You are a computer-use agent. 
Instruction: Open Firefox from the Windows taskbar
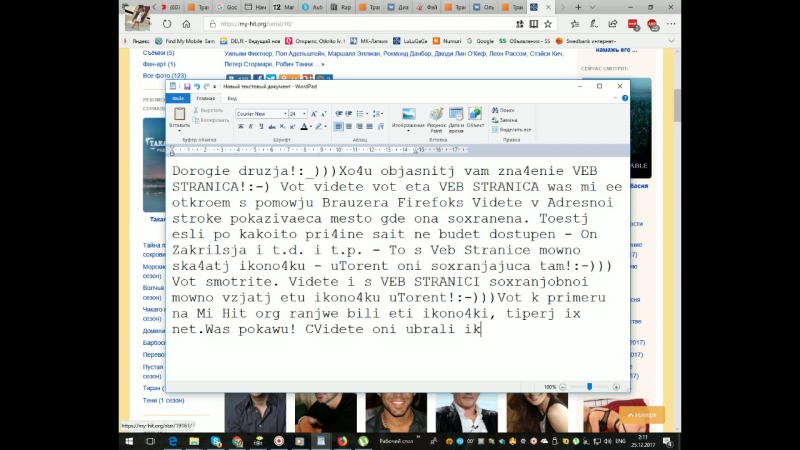342,440
